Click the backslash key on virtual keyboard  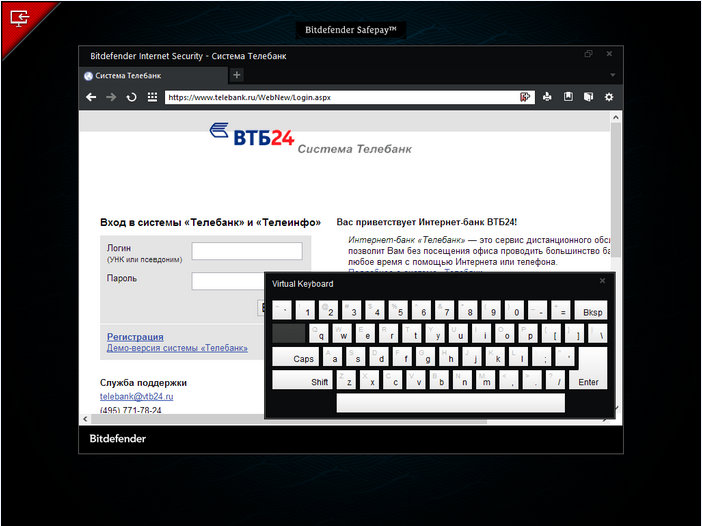[x=598, y=334]
